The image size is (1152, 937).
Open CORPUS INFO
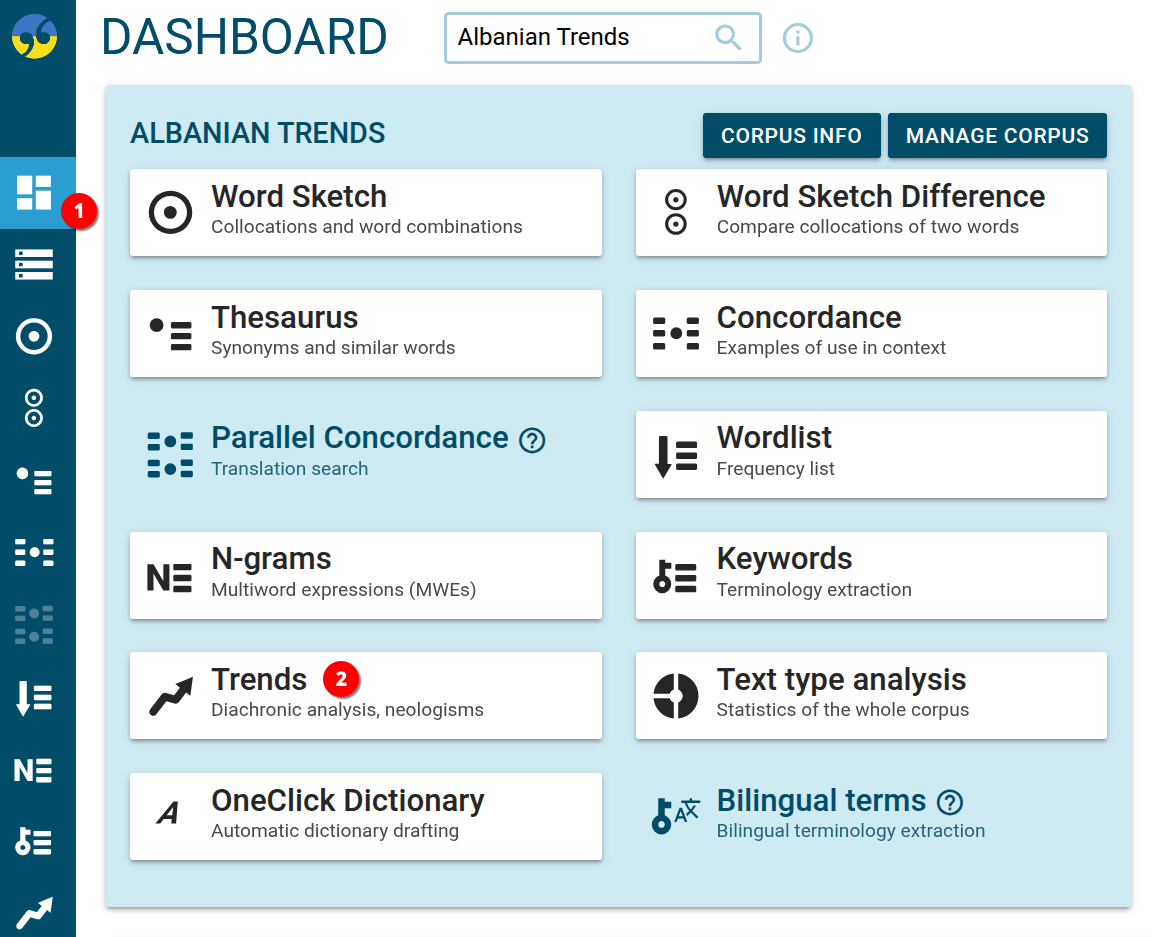coord(791,135)
